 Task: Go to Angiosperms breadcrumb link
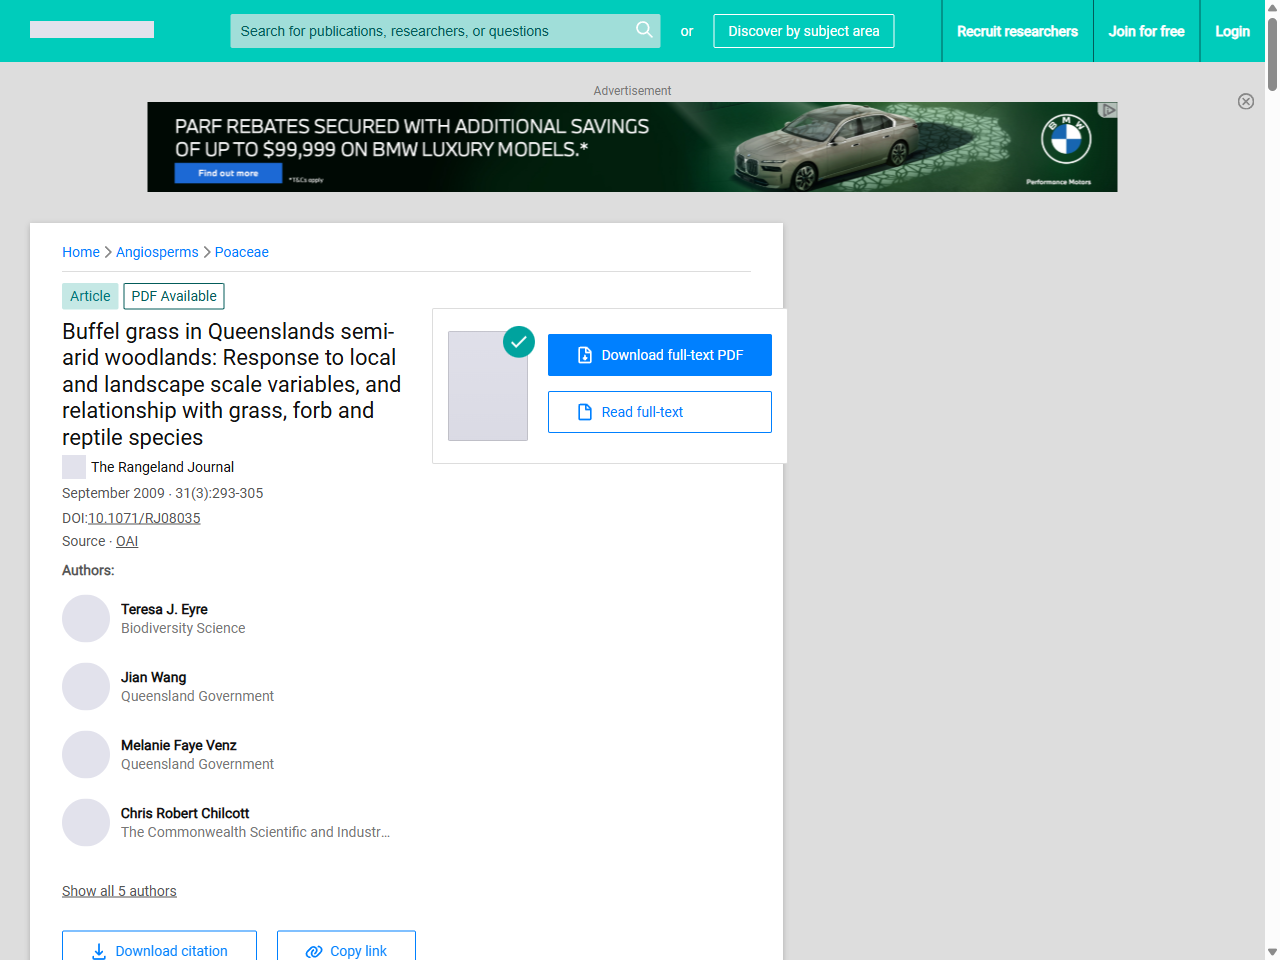(x=157, y=252)
